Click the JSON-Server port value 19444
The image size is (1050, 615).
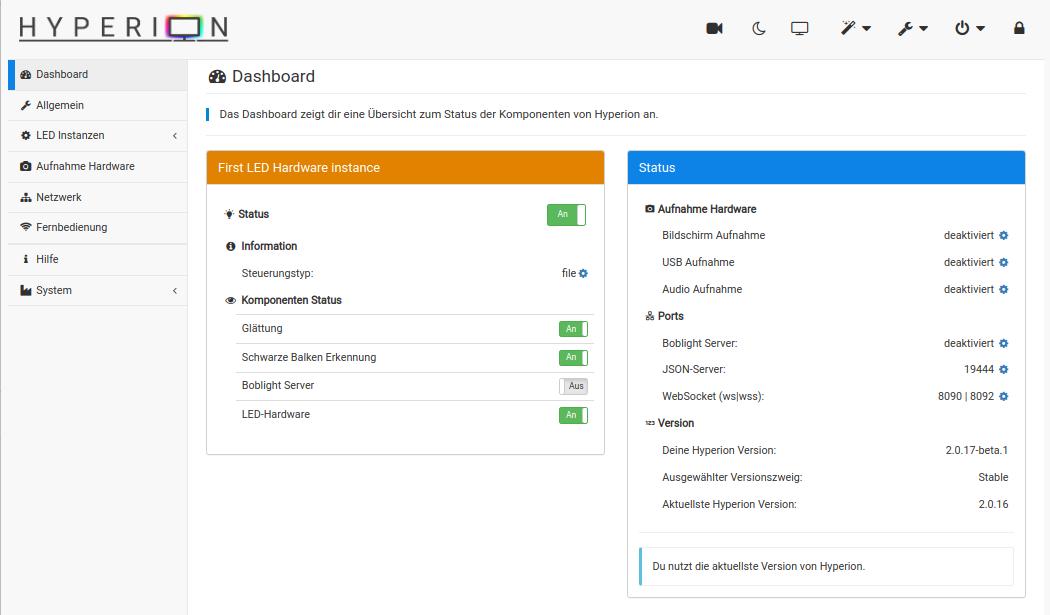coord(978,369)
